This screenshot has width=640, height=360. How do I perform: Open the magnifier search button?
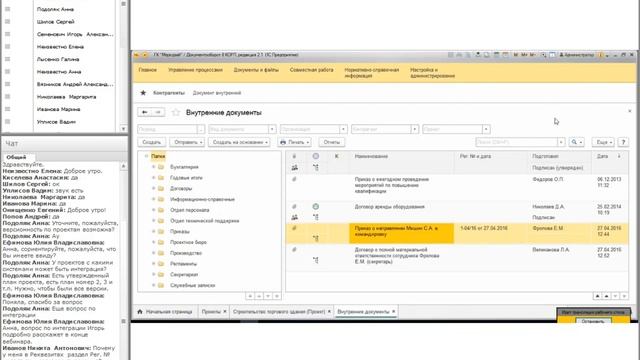577,142
